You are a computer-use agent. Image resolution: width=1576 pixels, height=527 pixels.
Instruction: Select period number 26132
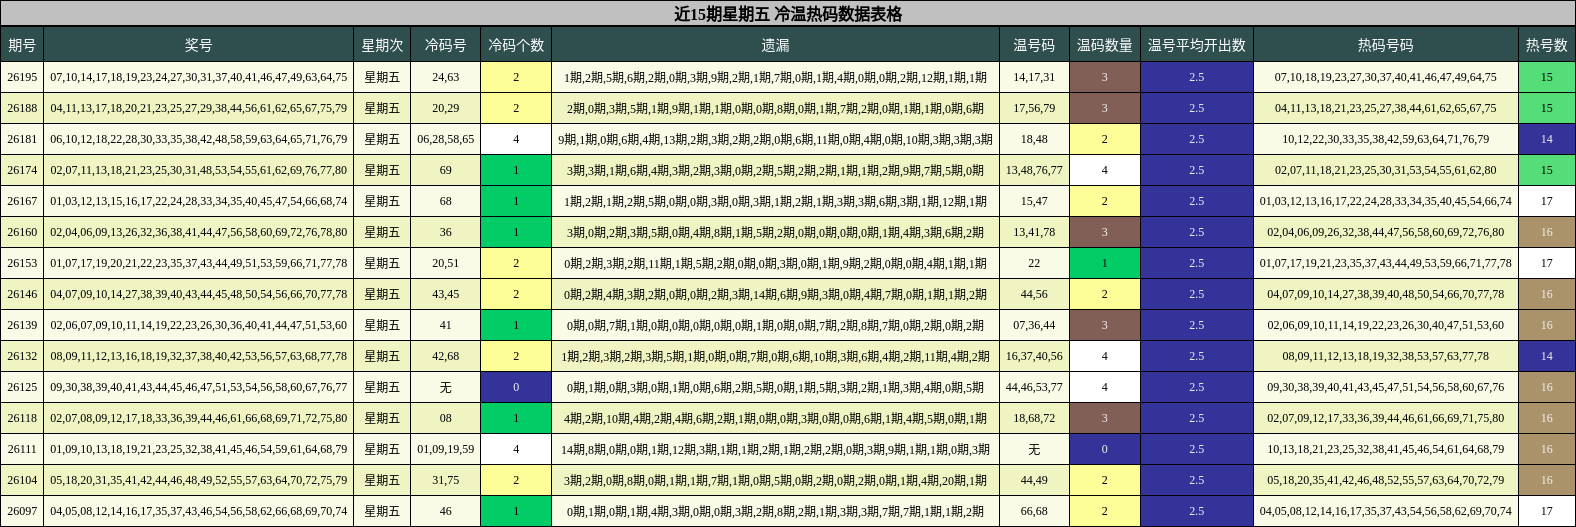(x=22, y=356)
